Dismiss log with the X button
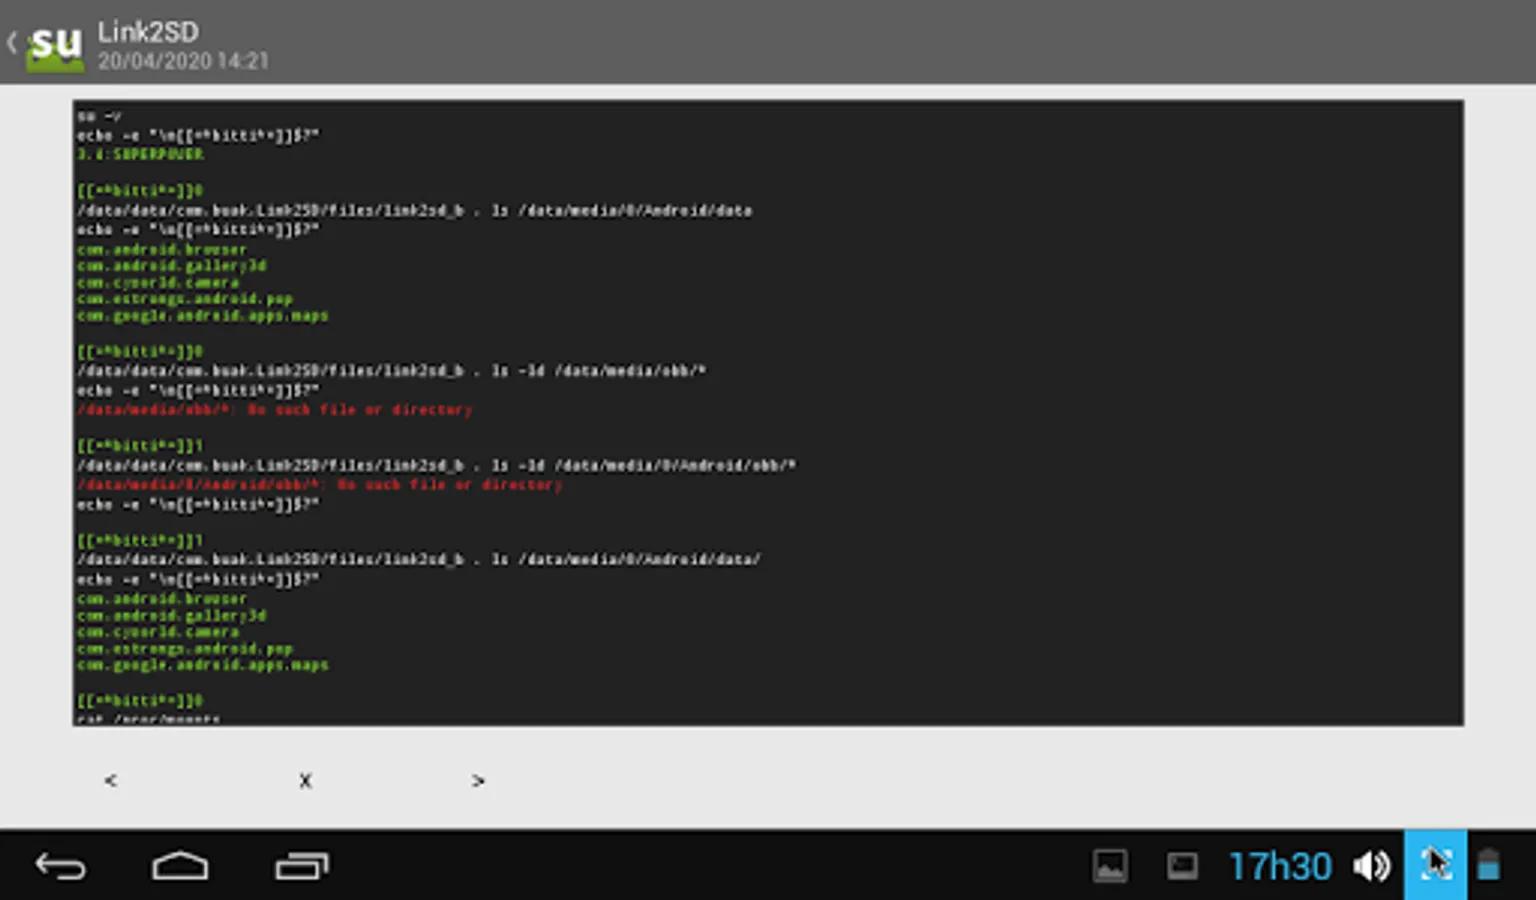 tap(306, 780)
